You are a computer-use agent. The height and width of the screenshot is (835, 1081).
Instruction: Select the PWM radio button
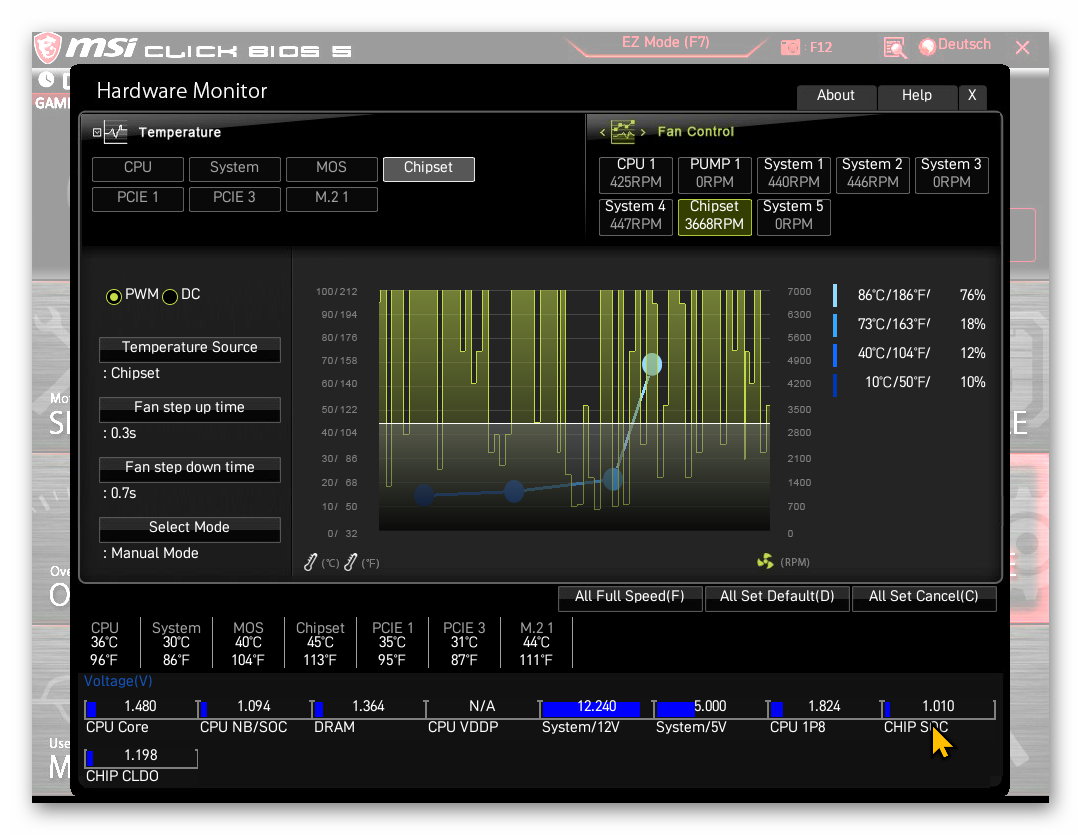coord(114,296)
